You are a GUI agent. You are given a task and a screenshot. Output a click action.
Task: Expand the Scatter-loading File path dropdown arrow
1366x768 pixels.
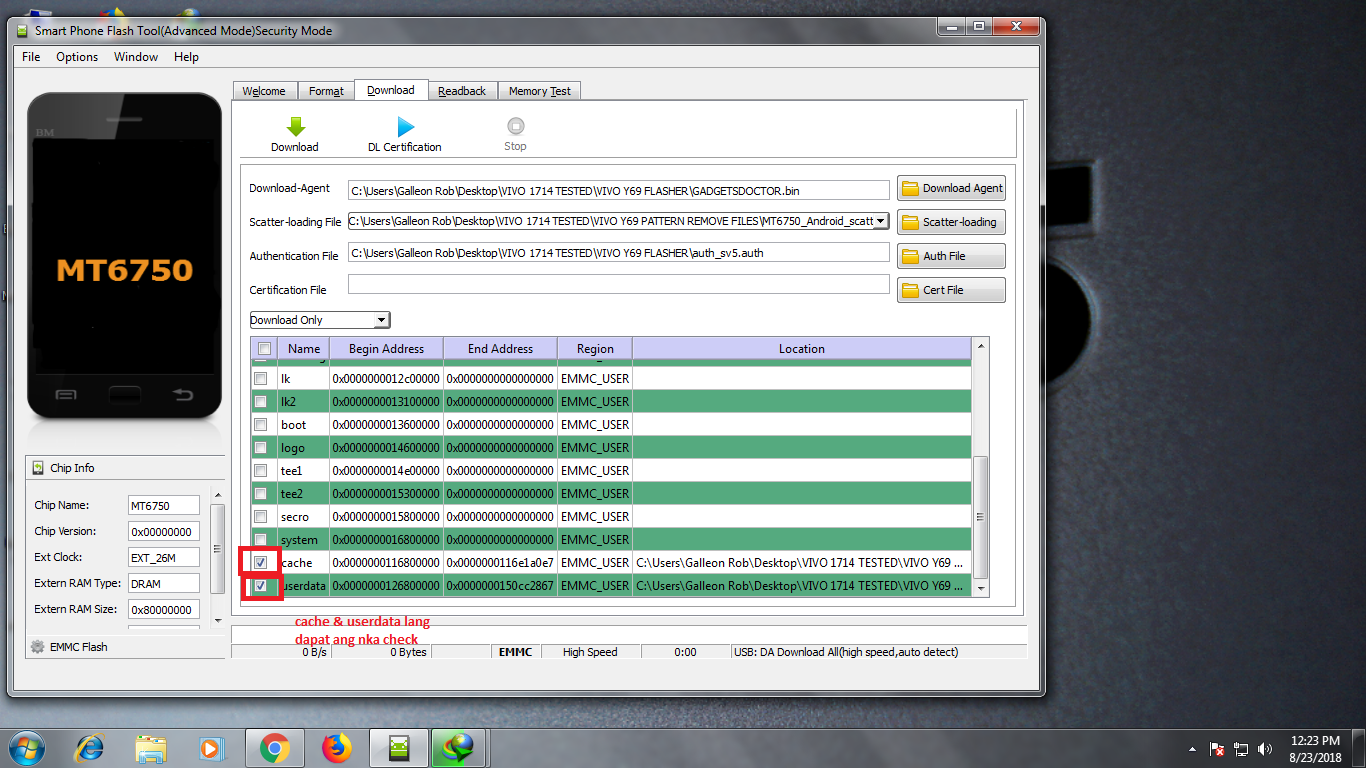click(x=881, y=221)
